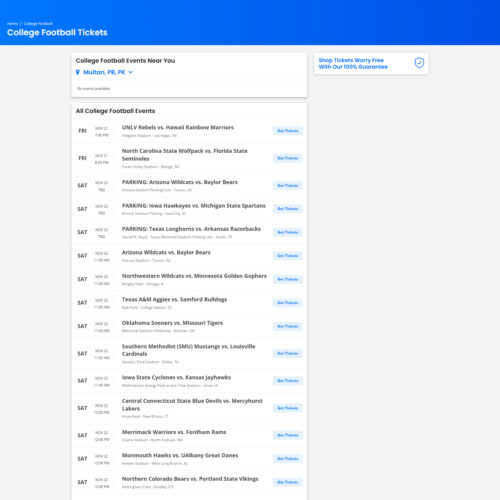
Task: Open Texas A&M Aggies vs. Samford Bulldogs
Action: [174, 299]
